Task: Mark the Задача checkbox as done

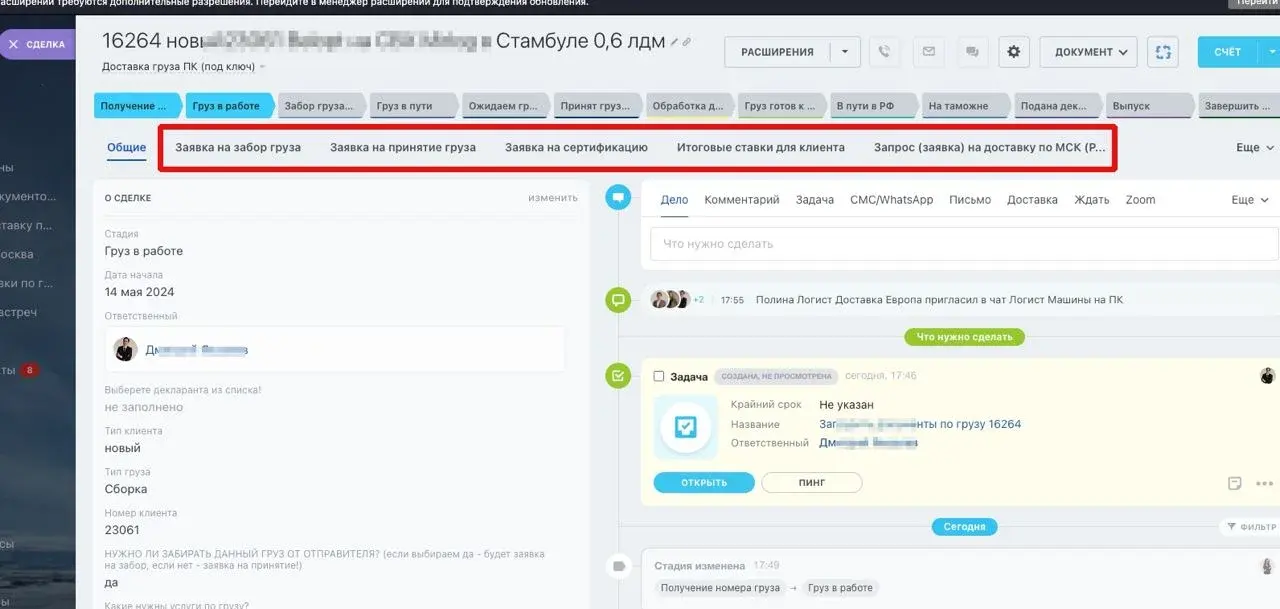Action: [659, 376]
